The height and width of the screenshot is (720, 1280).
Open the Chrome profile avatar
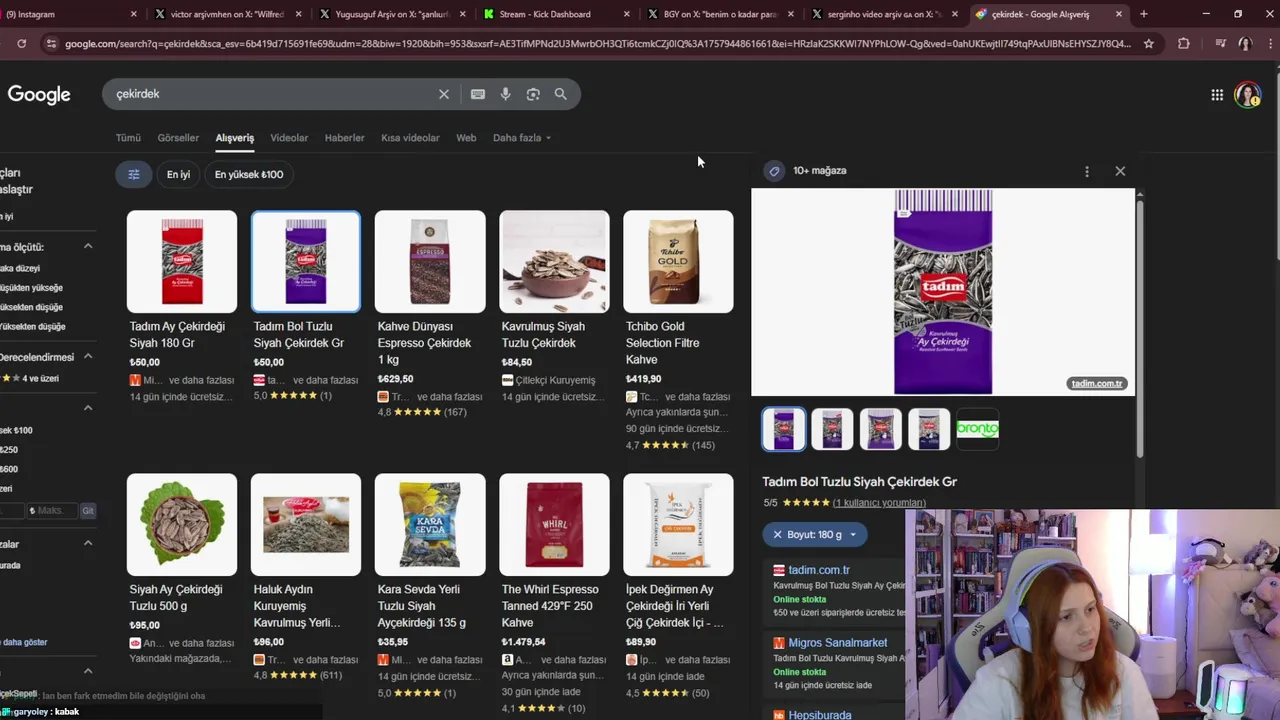point(1245,43)
